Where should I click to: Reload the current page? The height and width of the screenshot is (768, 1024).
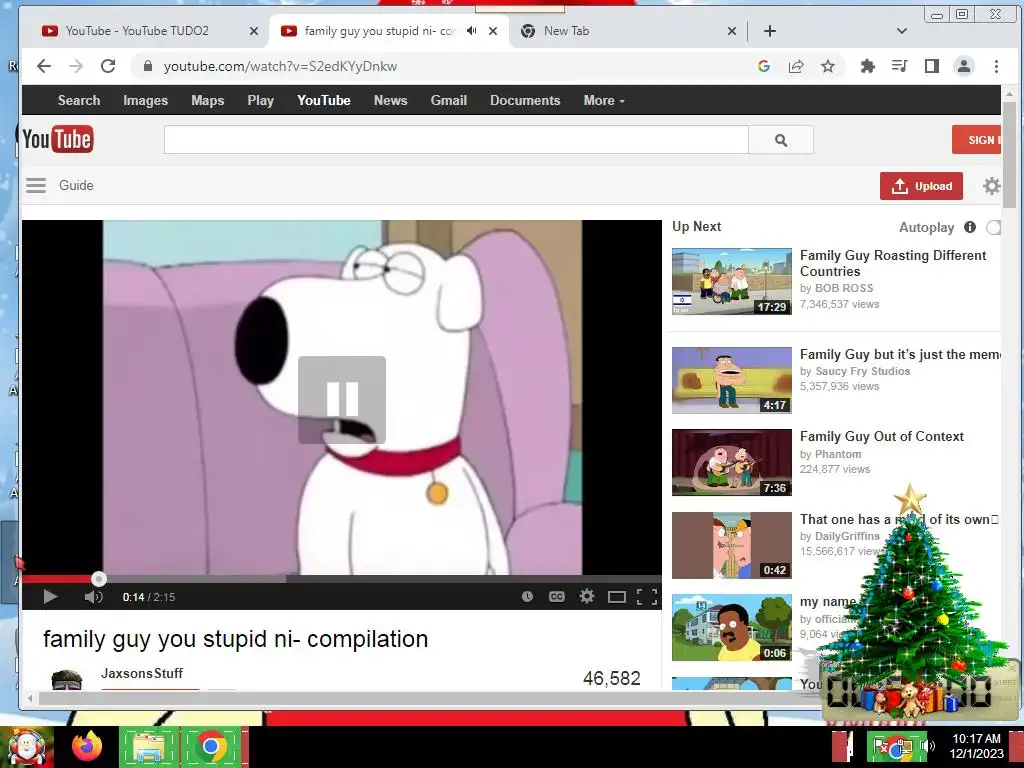tap(108, 66)
